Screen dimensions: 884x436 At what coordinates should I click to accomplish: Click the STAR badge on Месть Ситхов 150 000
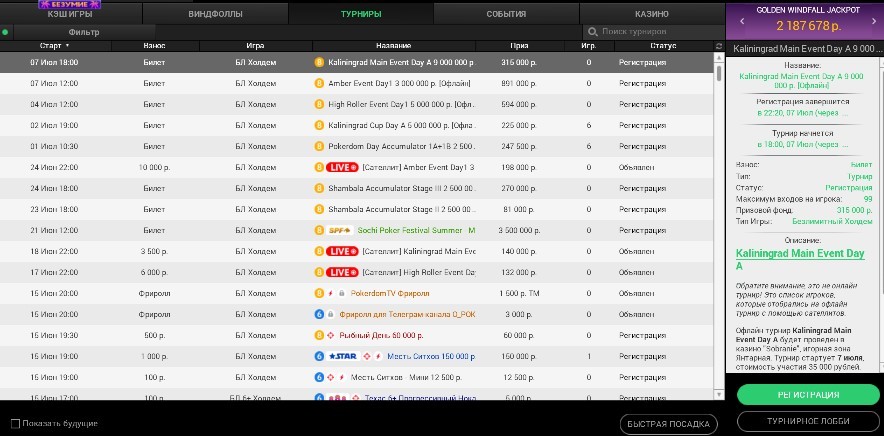pos(340,356)
